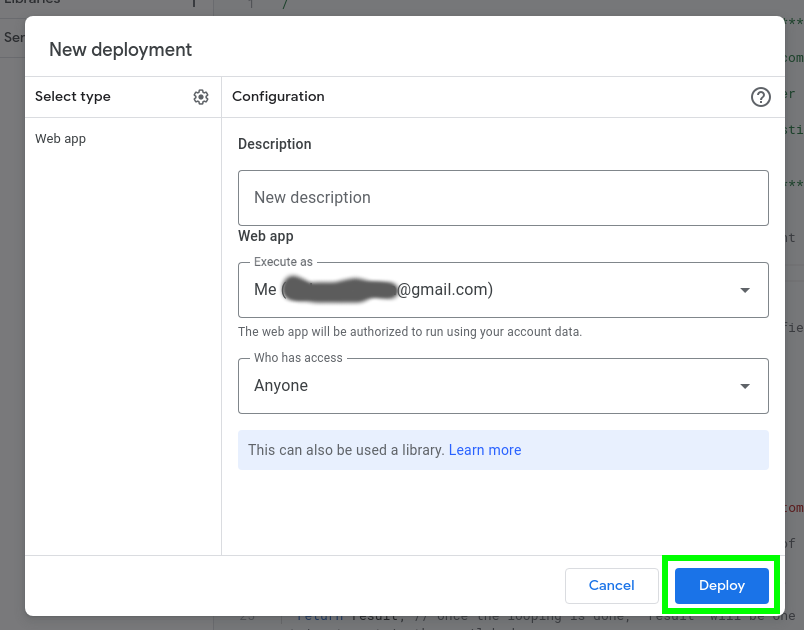804x630 pixels.
Task: Select Web app deployment type
Action: point(61,139)
